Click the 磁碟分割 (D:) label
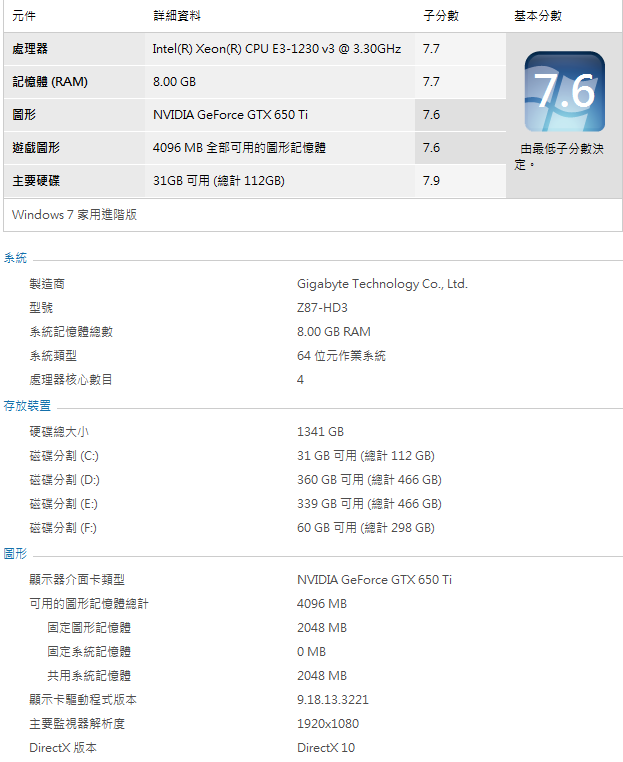Screen dimensions: 623x762 [65, 480]
